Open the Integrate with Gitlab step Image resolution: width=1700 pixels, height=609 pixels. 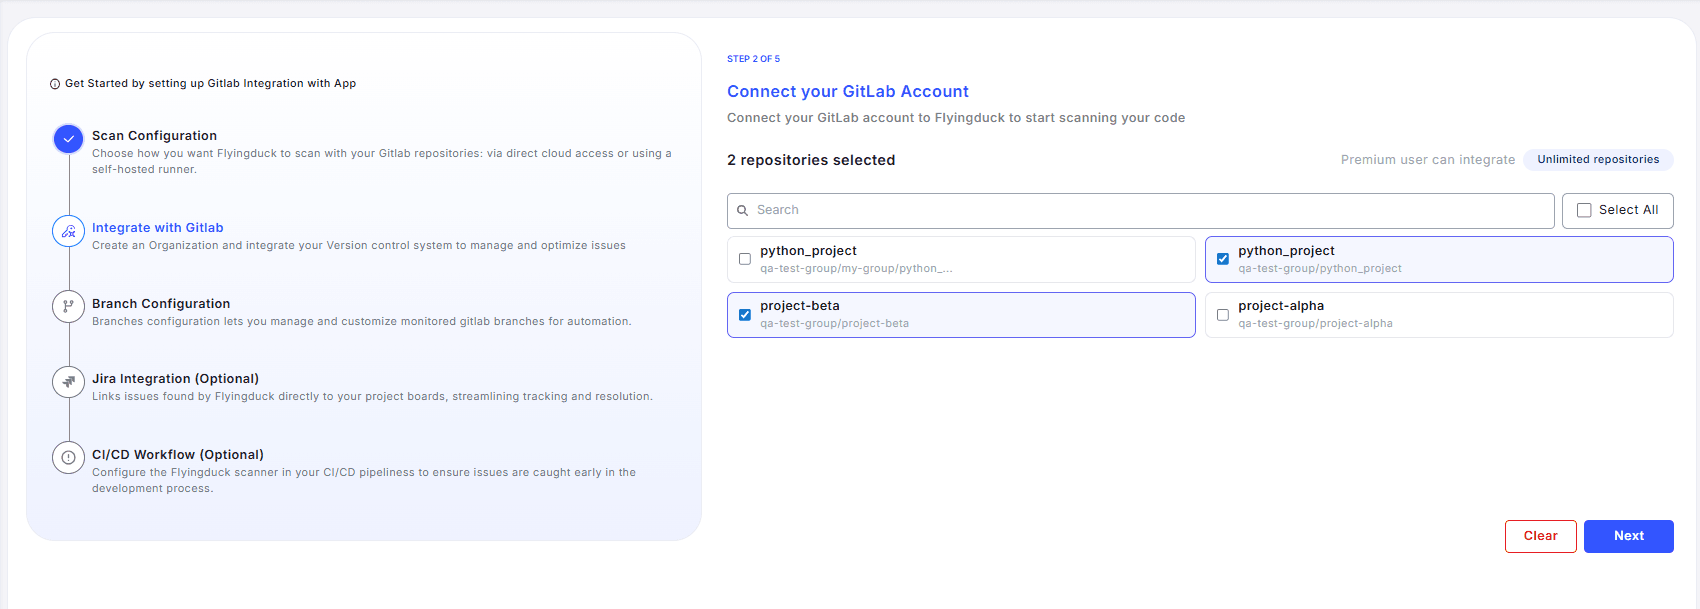point(157,228)
